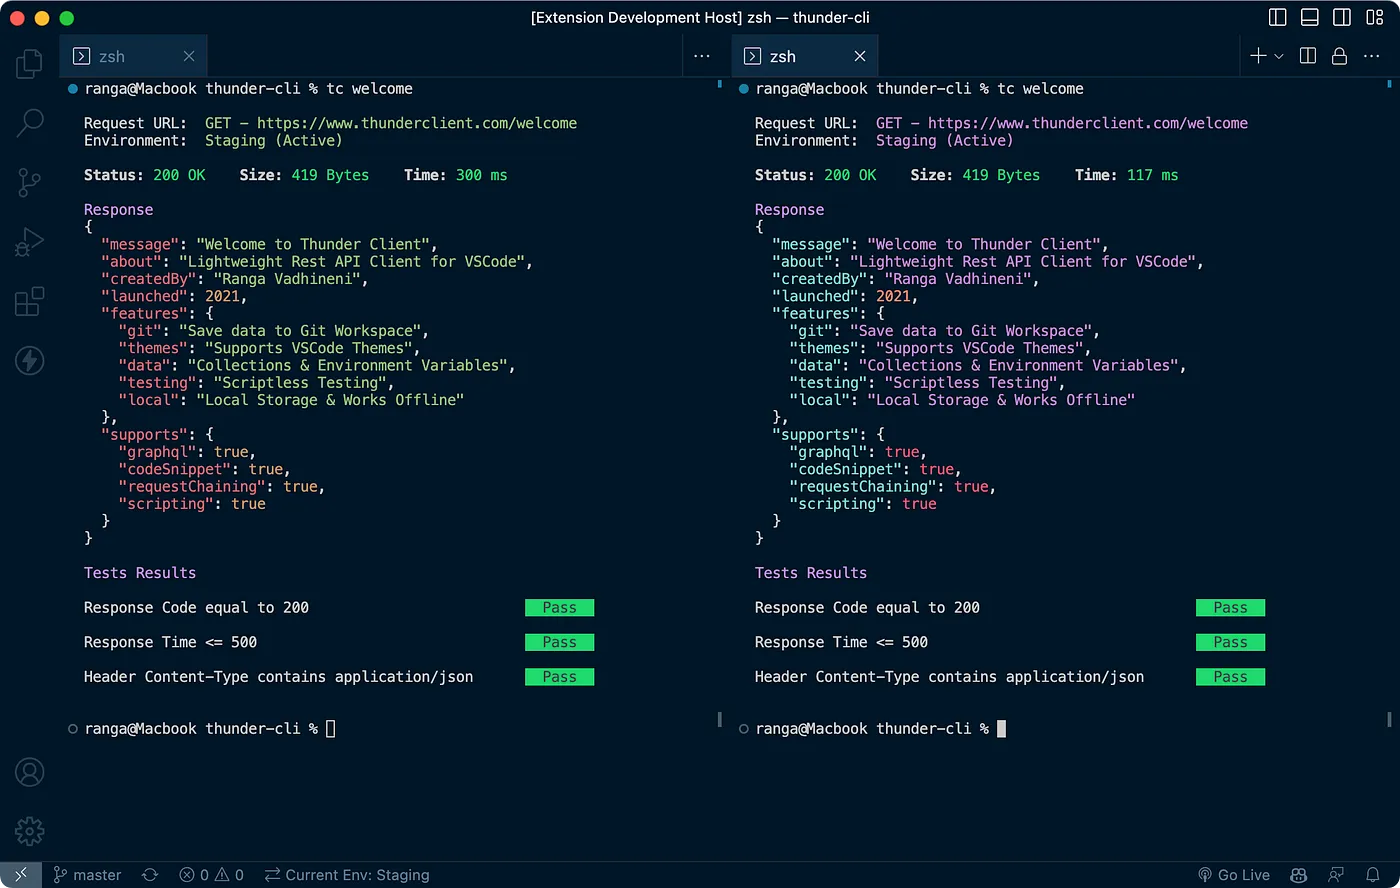
Task: Open the Explorer view in activity bar
Action: 29,64
